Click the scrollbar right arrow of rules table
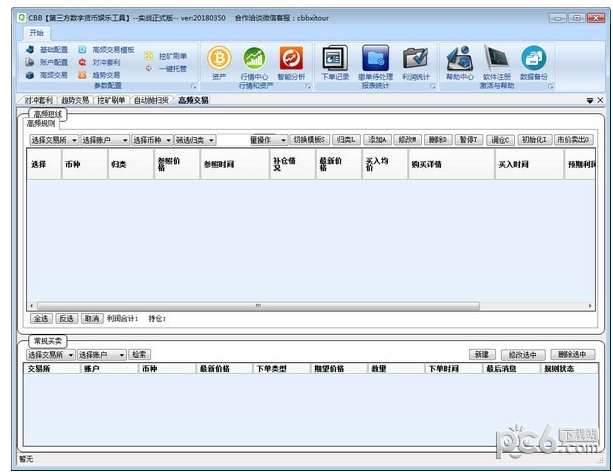The image size is (613, 472). coord(590,306)
